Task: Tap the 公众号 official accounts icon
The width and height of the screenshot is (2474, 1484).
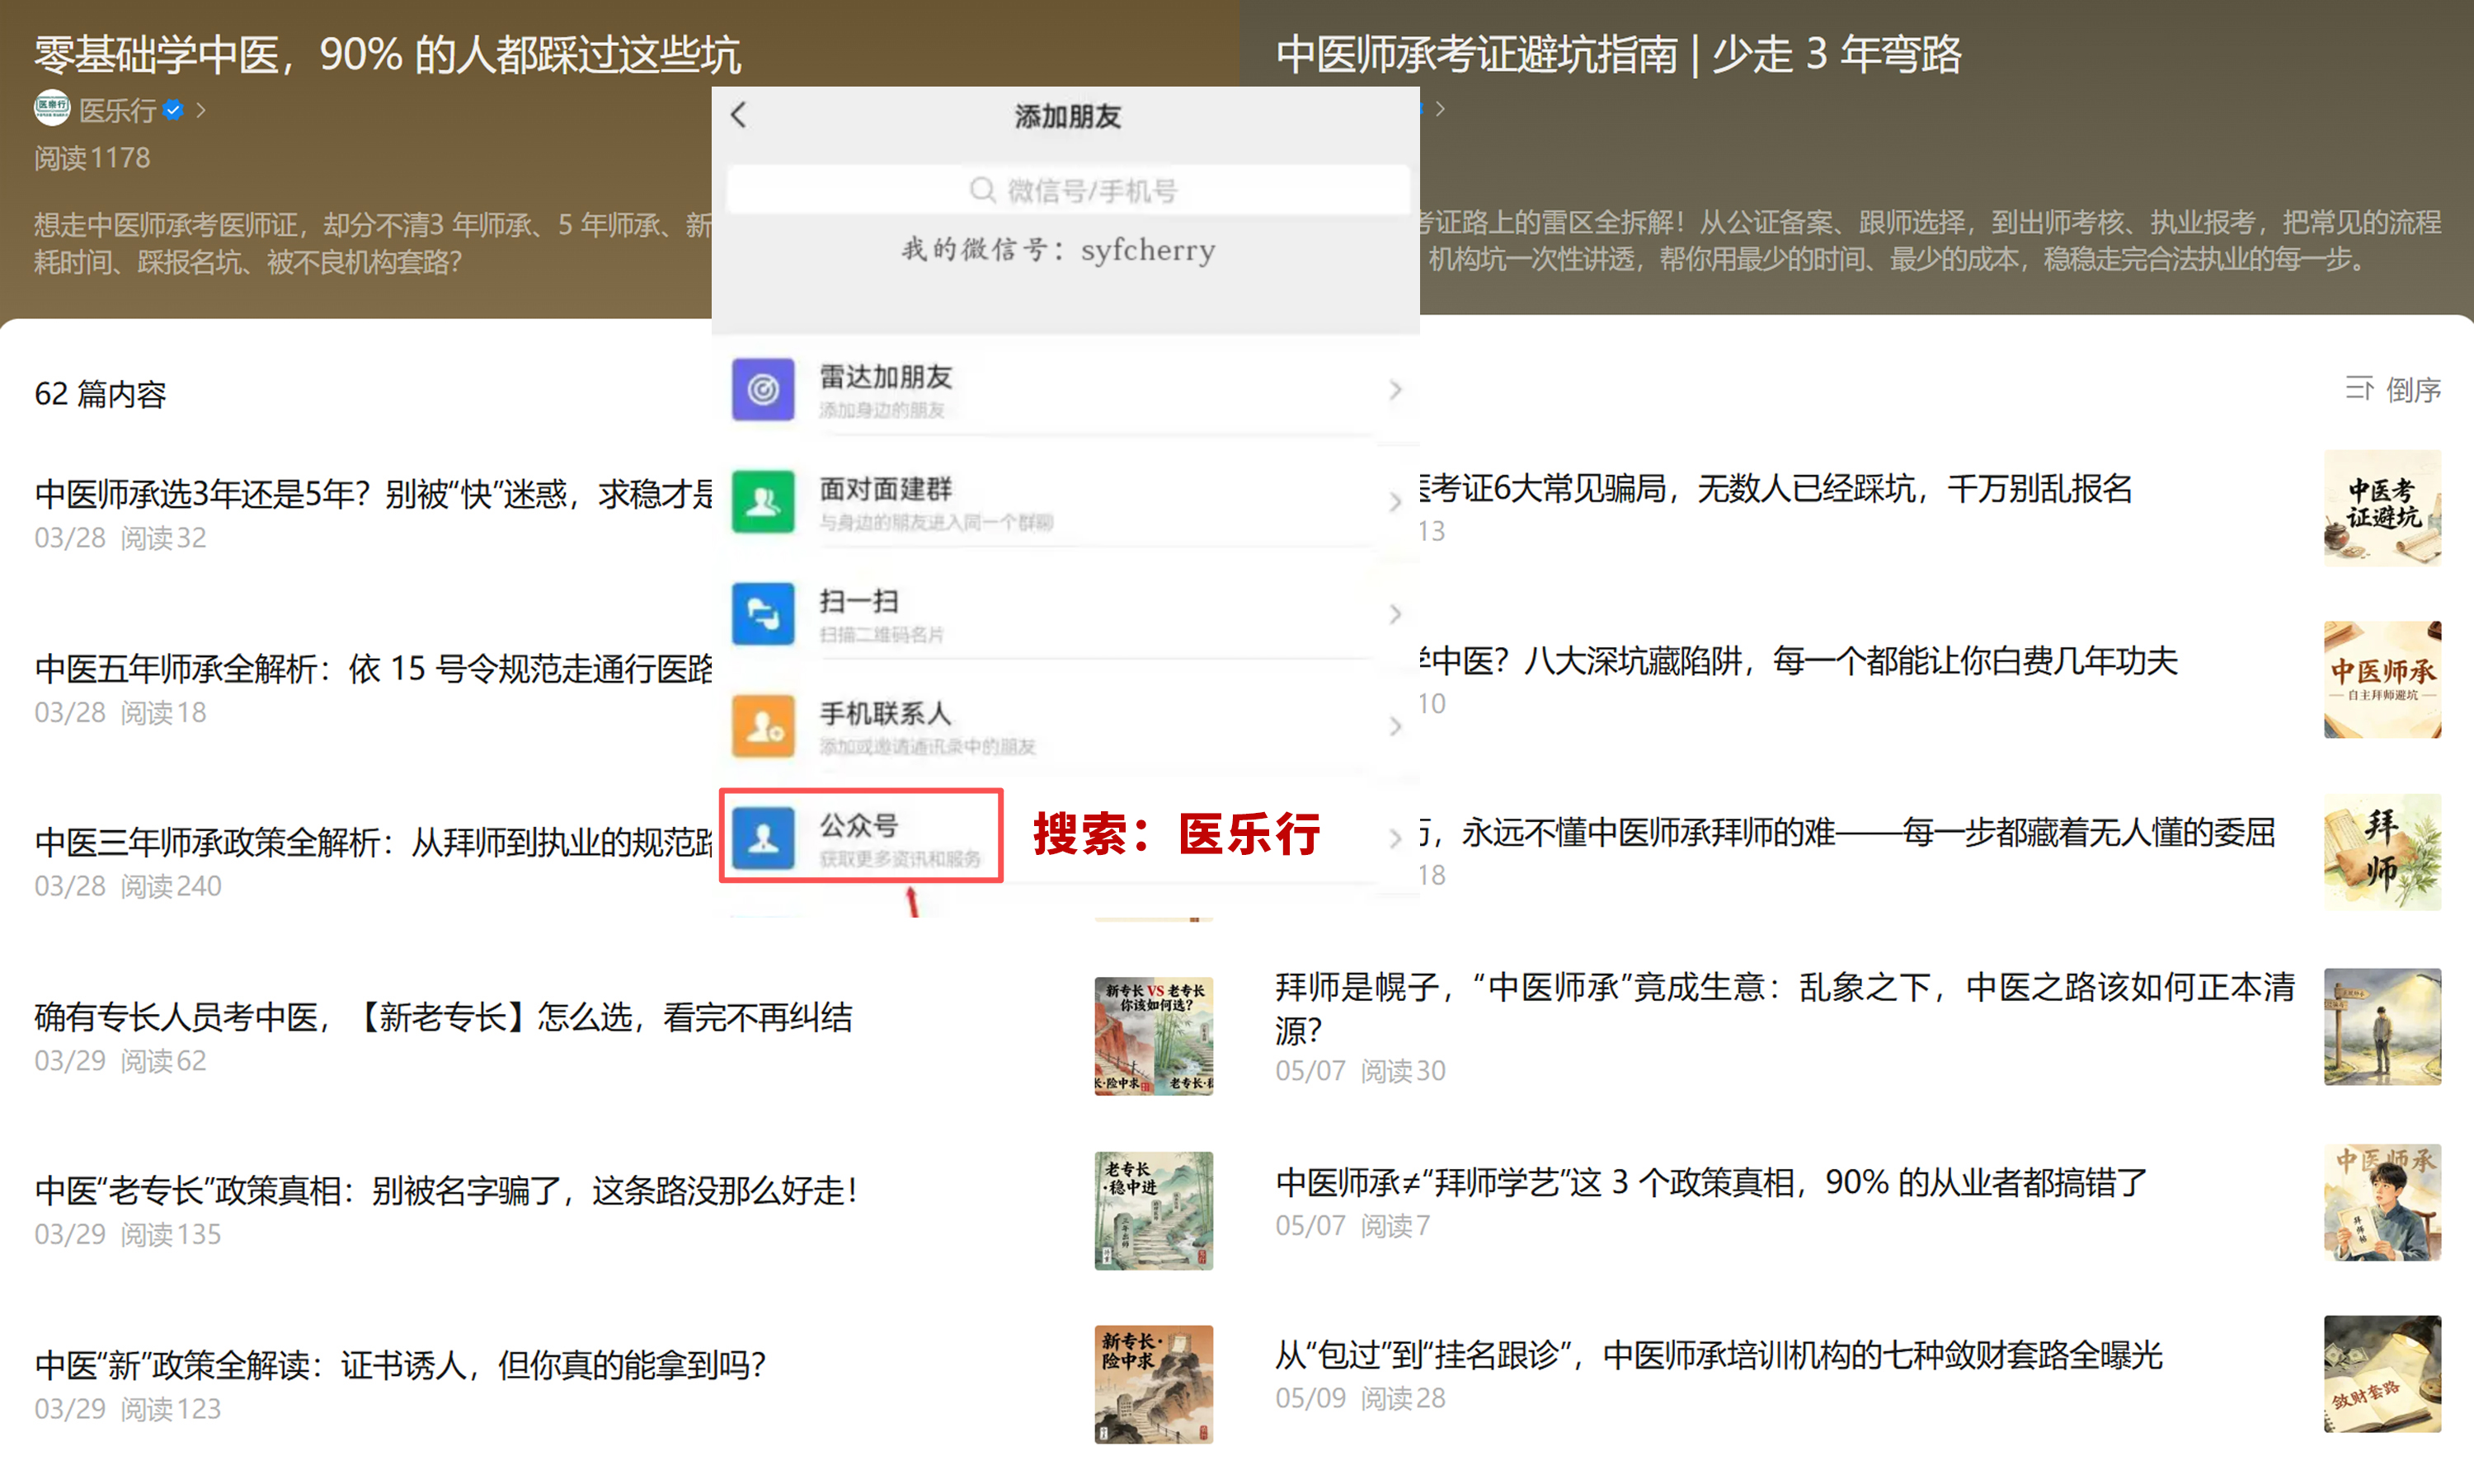Action: pyautogui.click(x=763, y=838)
